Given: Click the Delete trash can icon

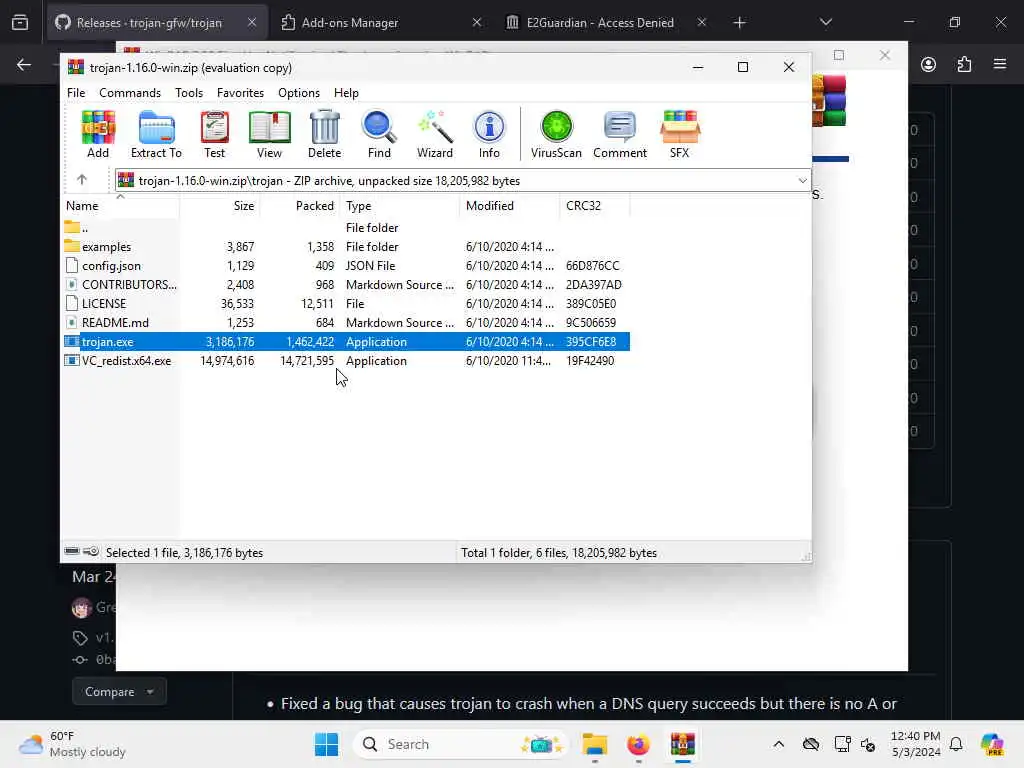Looking at the screenshot, I should pyautogui.click(x=325, y=134).
